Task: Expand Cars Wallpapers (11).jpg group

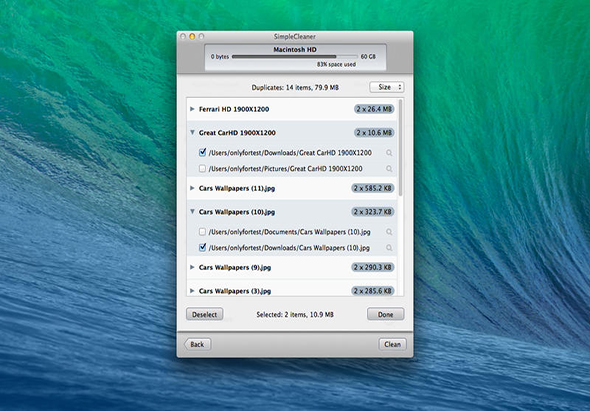Action: [192, 188]
